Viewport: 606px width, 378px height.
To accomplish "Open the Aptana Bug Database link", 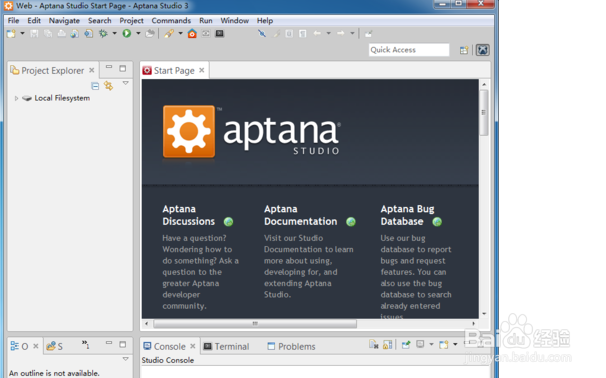I will (x=407, y=215).
